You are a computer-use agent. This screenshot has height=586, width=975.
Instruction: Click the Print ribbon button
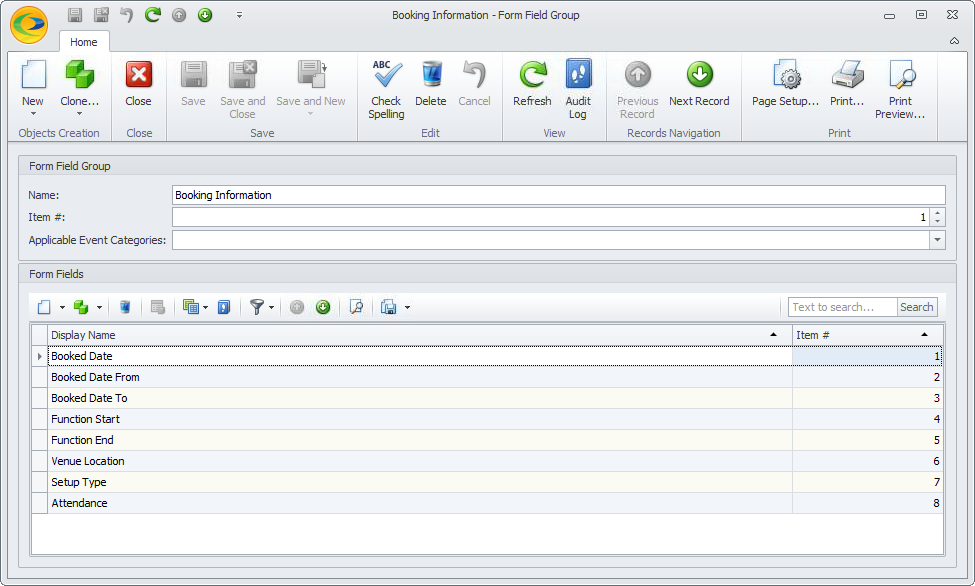(848, 84)
